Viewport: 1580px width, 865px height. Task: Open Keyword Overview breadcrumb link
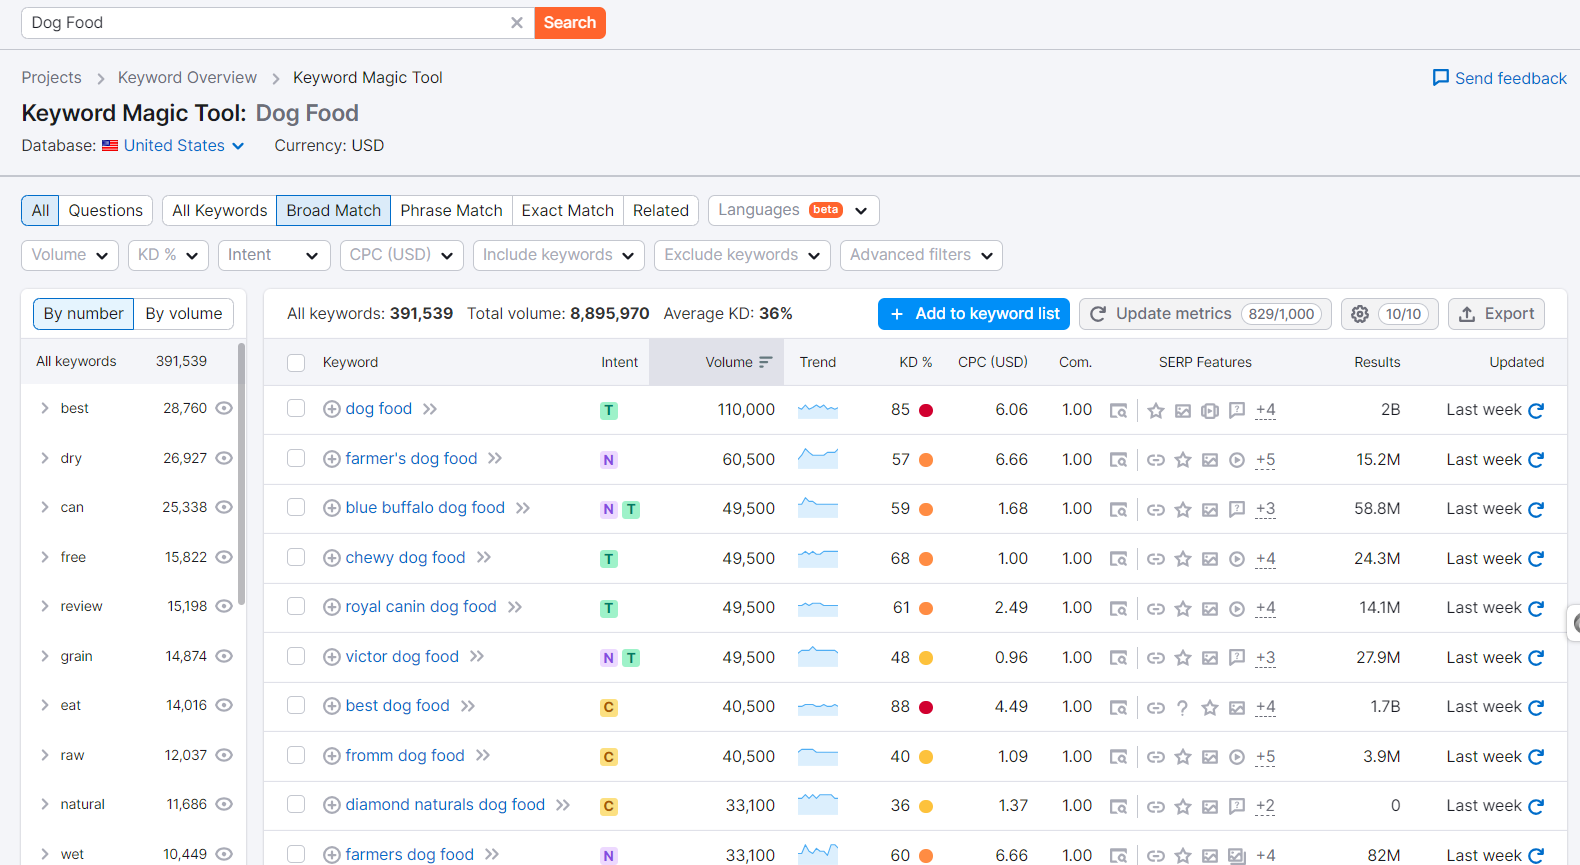(x=187, y=78)
